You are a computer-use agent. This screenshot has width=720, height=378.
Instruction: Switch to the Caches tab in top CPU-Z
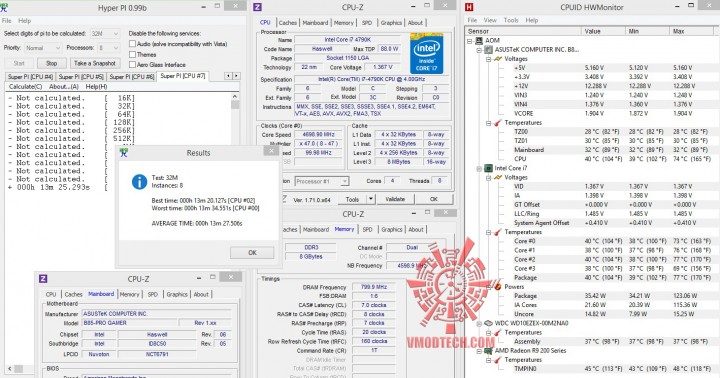tap(287, 23)
